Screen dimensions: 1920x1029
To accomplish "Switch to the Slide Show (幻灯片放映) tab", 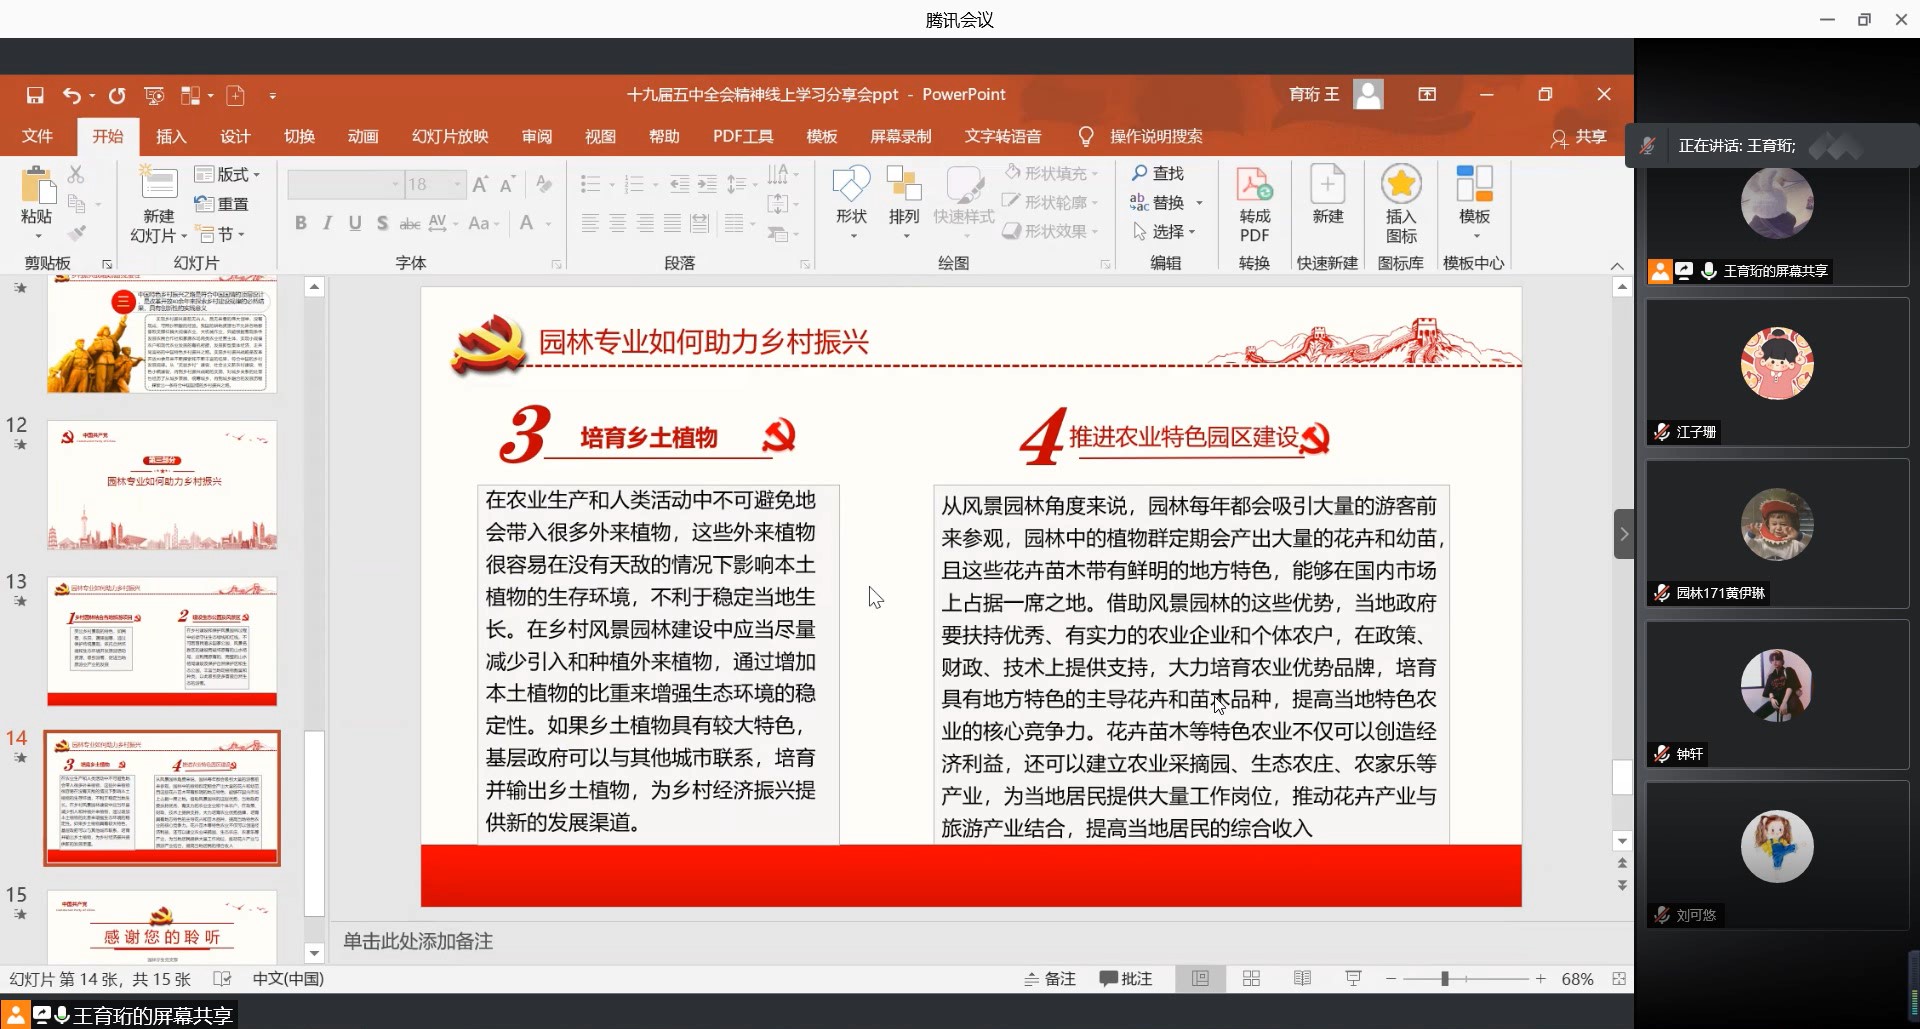I will point(450,136).
